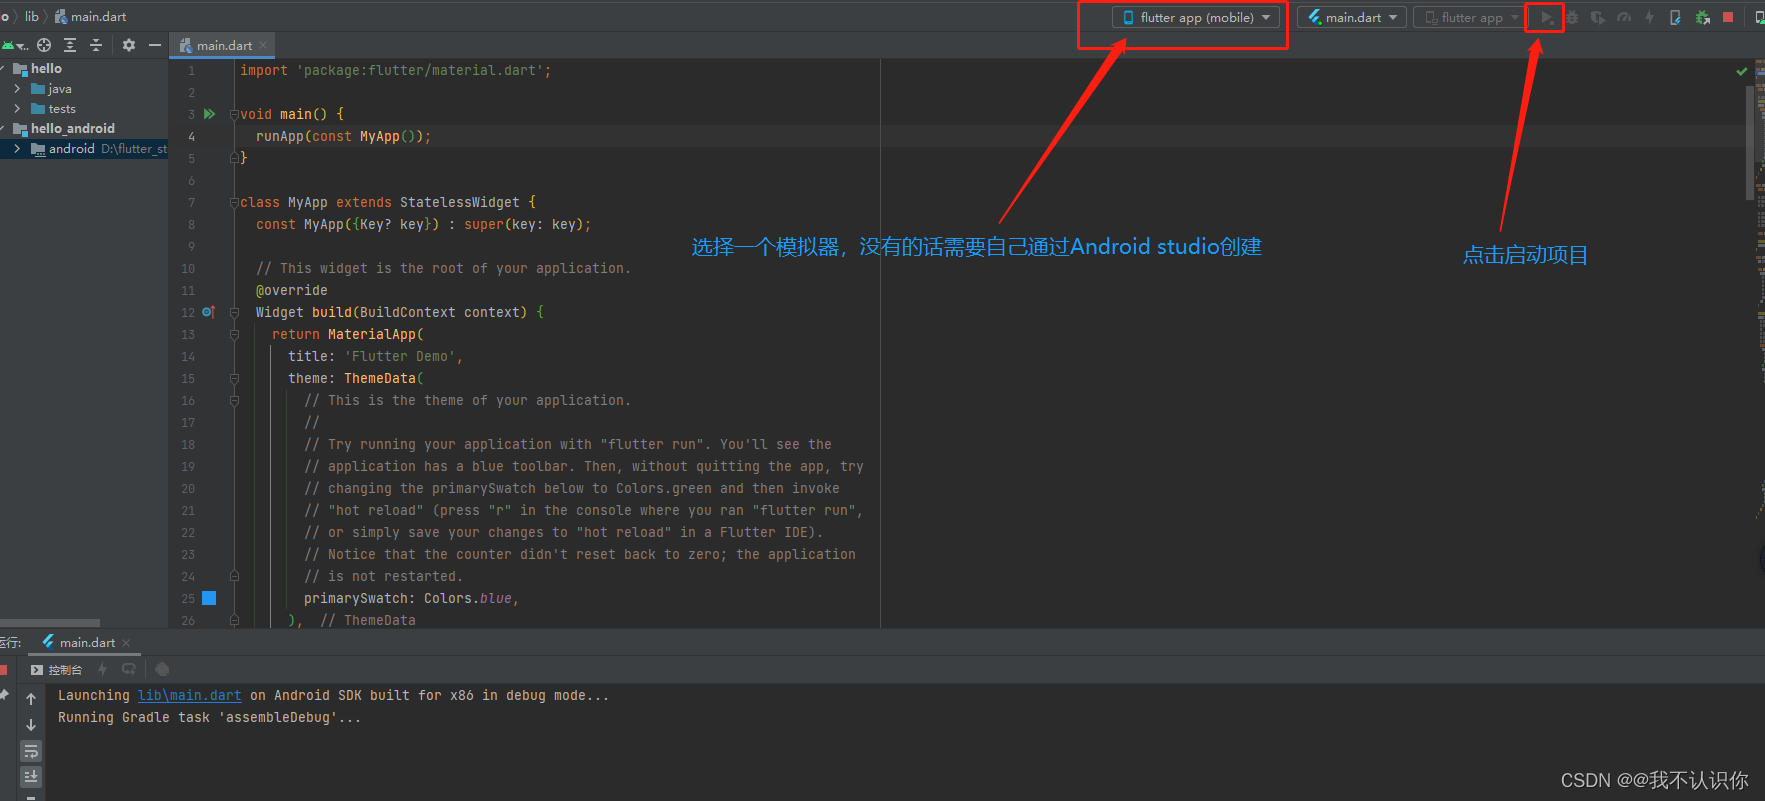
Task: Collapse the hello module node
Action: tap(3, 69)
